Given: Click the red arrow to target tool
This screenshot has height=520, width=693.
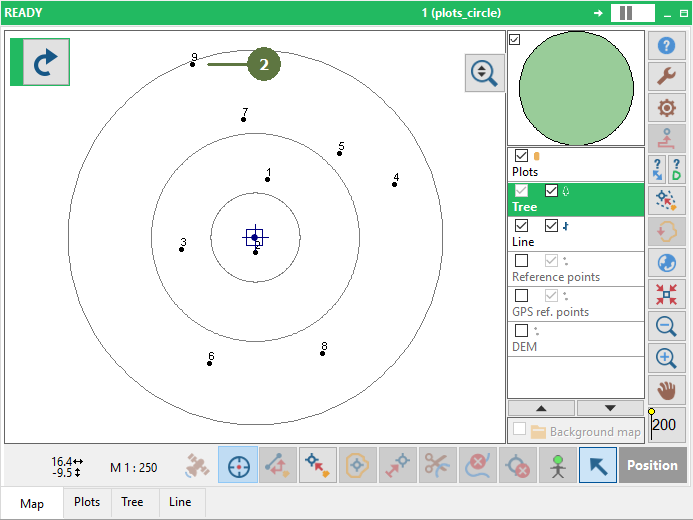Looking at the screenshot, I should (x=398, y=465).
